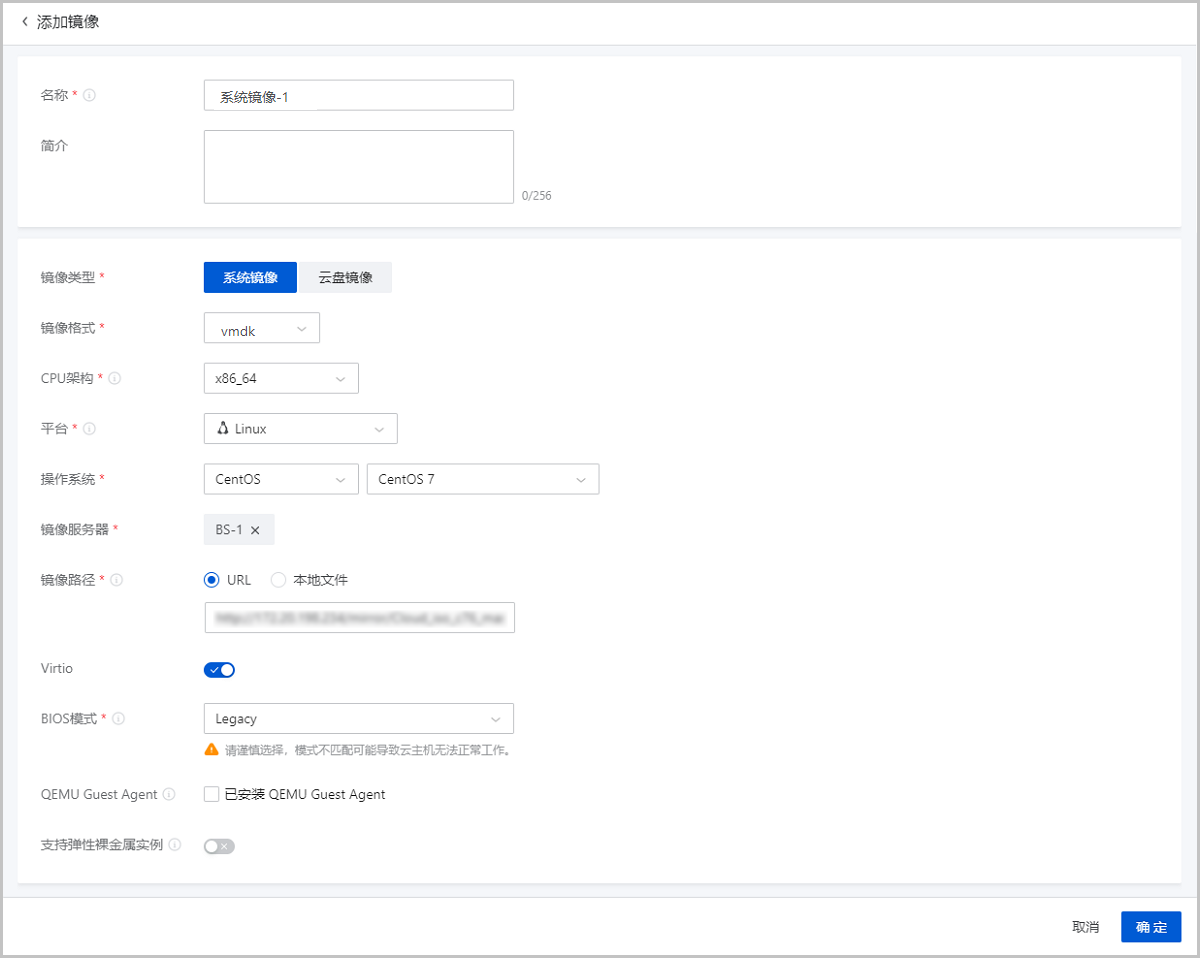
Task: Disable the Virtio toggle switch
Action: (x=219, y=670)
